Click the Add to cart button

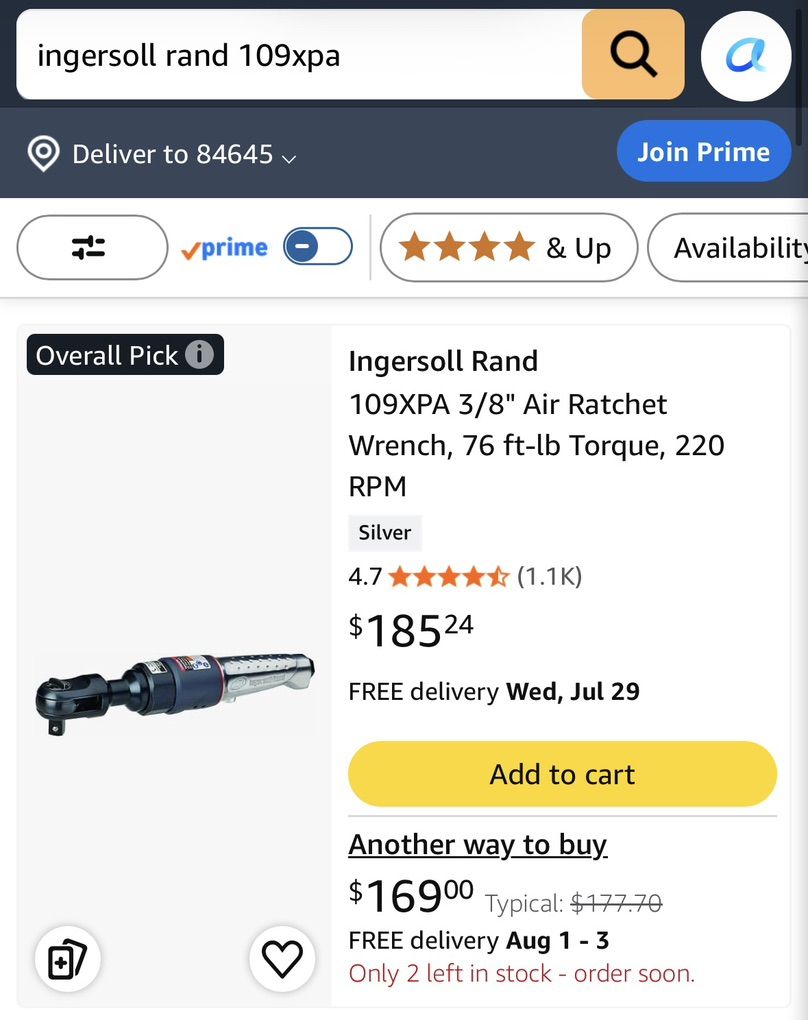coord(562,774)
